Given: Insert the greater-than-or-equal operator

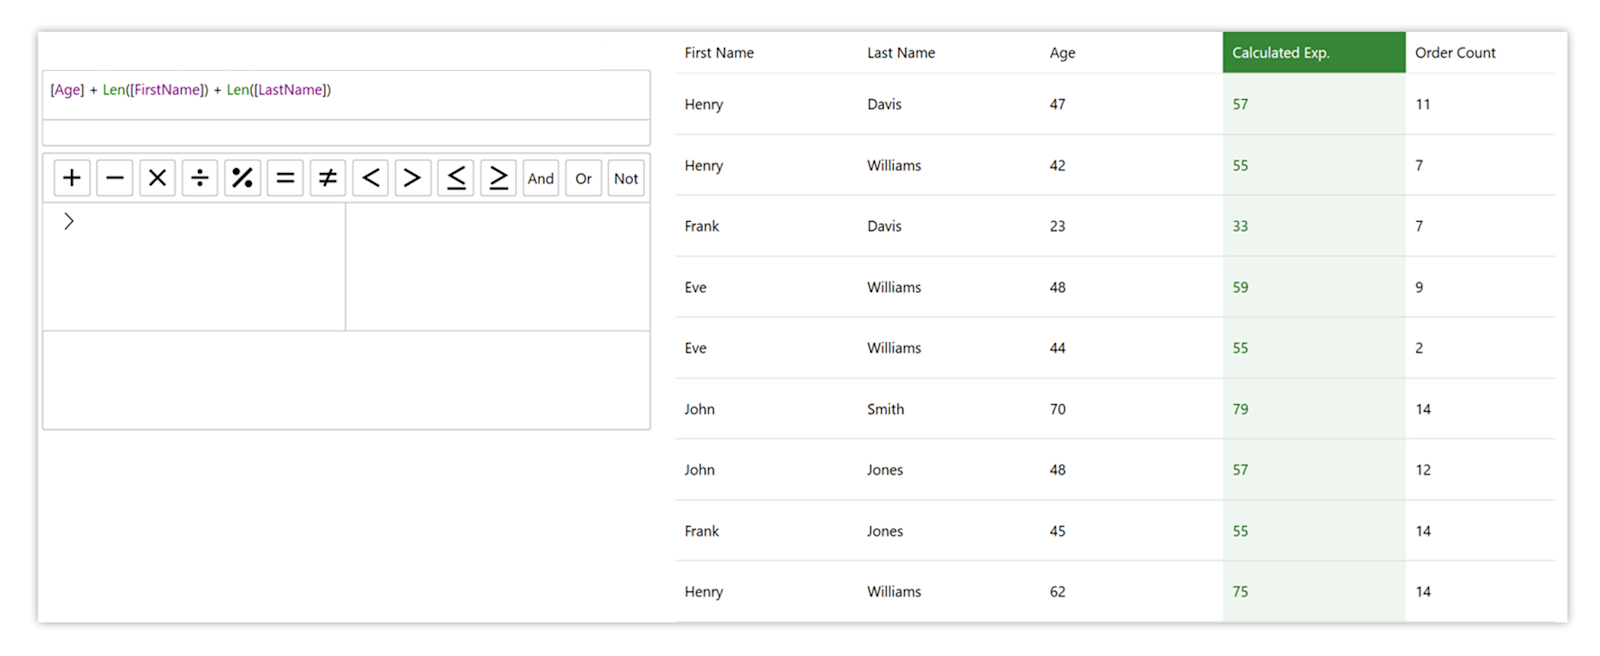Looking at the screenshot, I should 498,178.
